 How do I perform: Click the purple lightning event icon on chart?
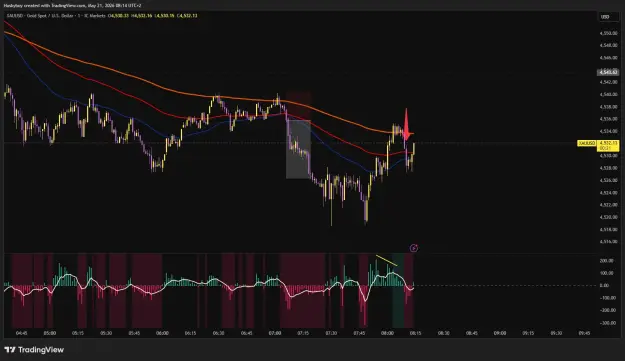pos(414,248)
